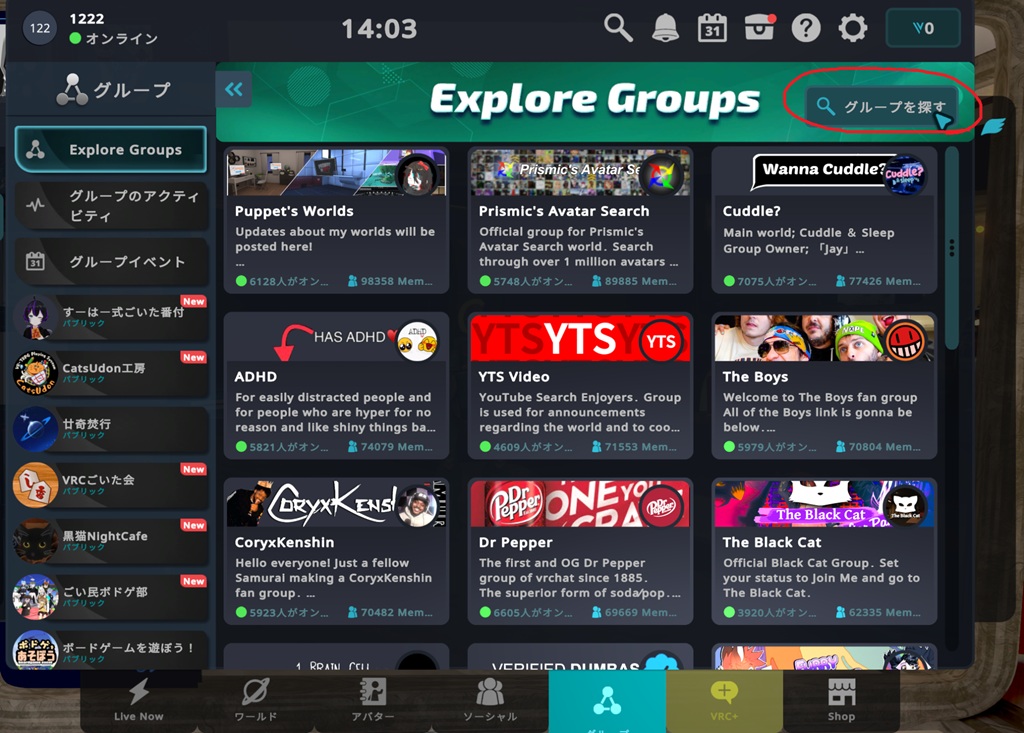Open the YTS Video group card
Screen dimensions: 1024x733
580,385
